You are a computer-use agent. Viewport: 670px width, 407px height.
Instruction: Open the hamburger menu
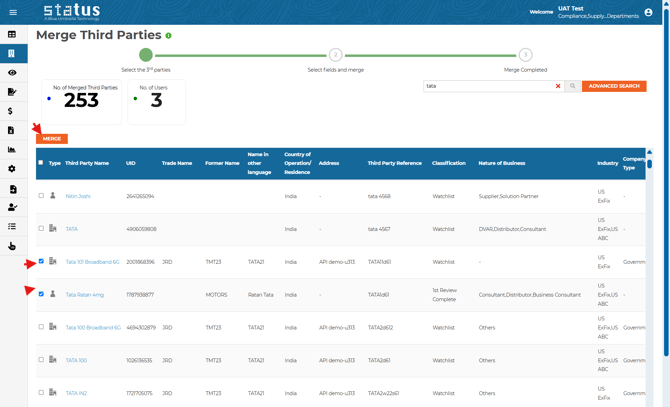pos(13,12)
